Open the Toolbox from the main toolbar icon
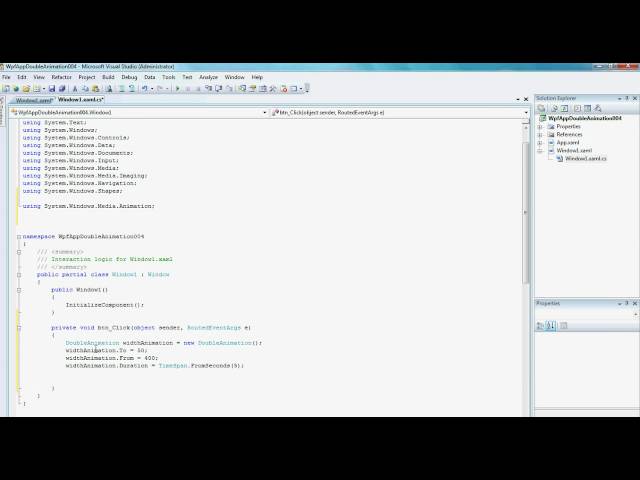The width and height of the screenshot is (640, 480). (x=273, y=88)
